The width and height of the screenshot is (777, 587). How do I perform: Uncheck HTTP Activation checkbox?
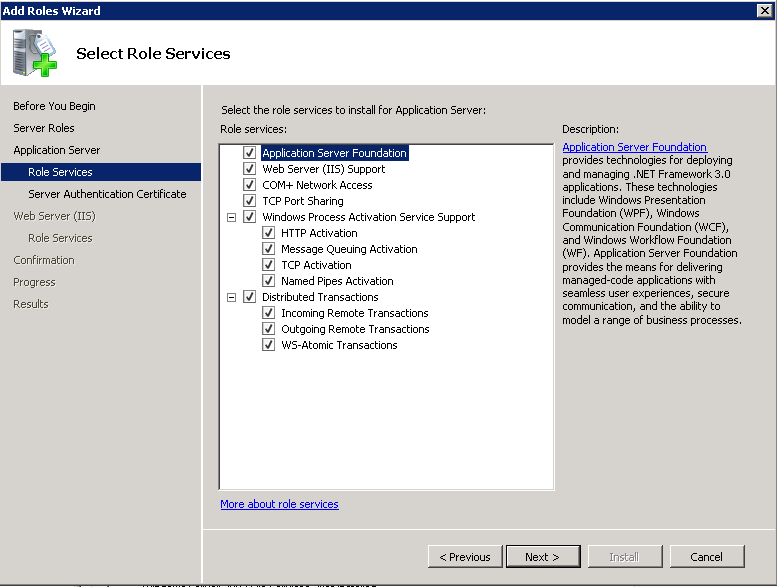pyautogui.click(x=268, y=233)
